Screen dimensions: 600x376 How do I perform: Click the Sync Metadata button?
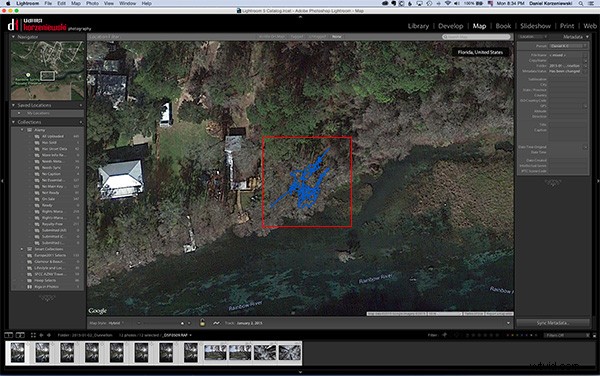point(553,323)
